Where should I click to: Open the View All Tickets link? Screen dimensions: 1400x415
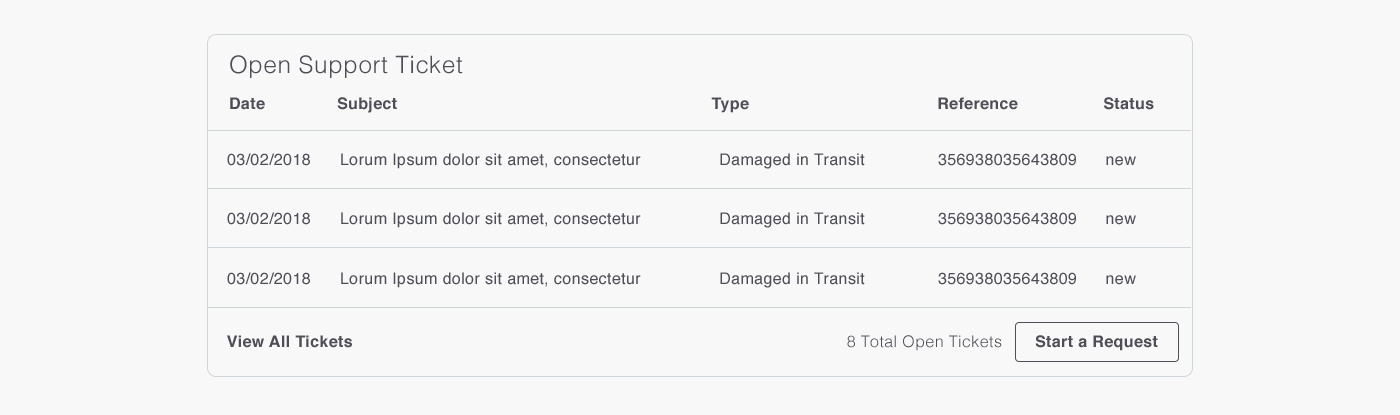click(290, 342)
